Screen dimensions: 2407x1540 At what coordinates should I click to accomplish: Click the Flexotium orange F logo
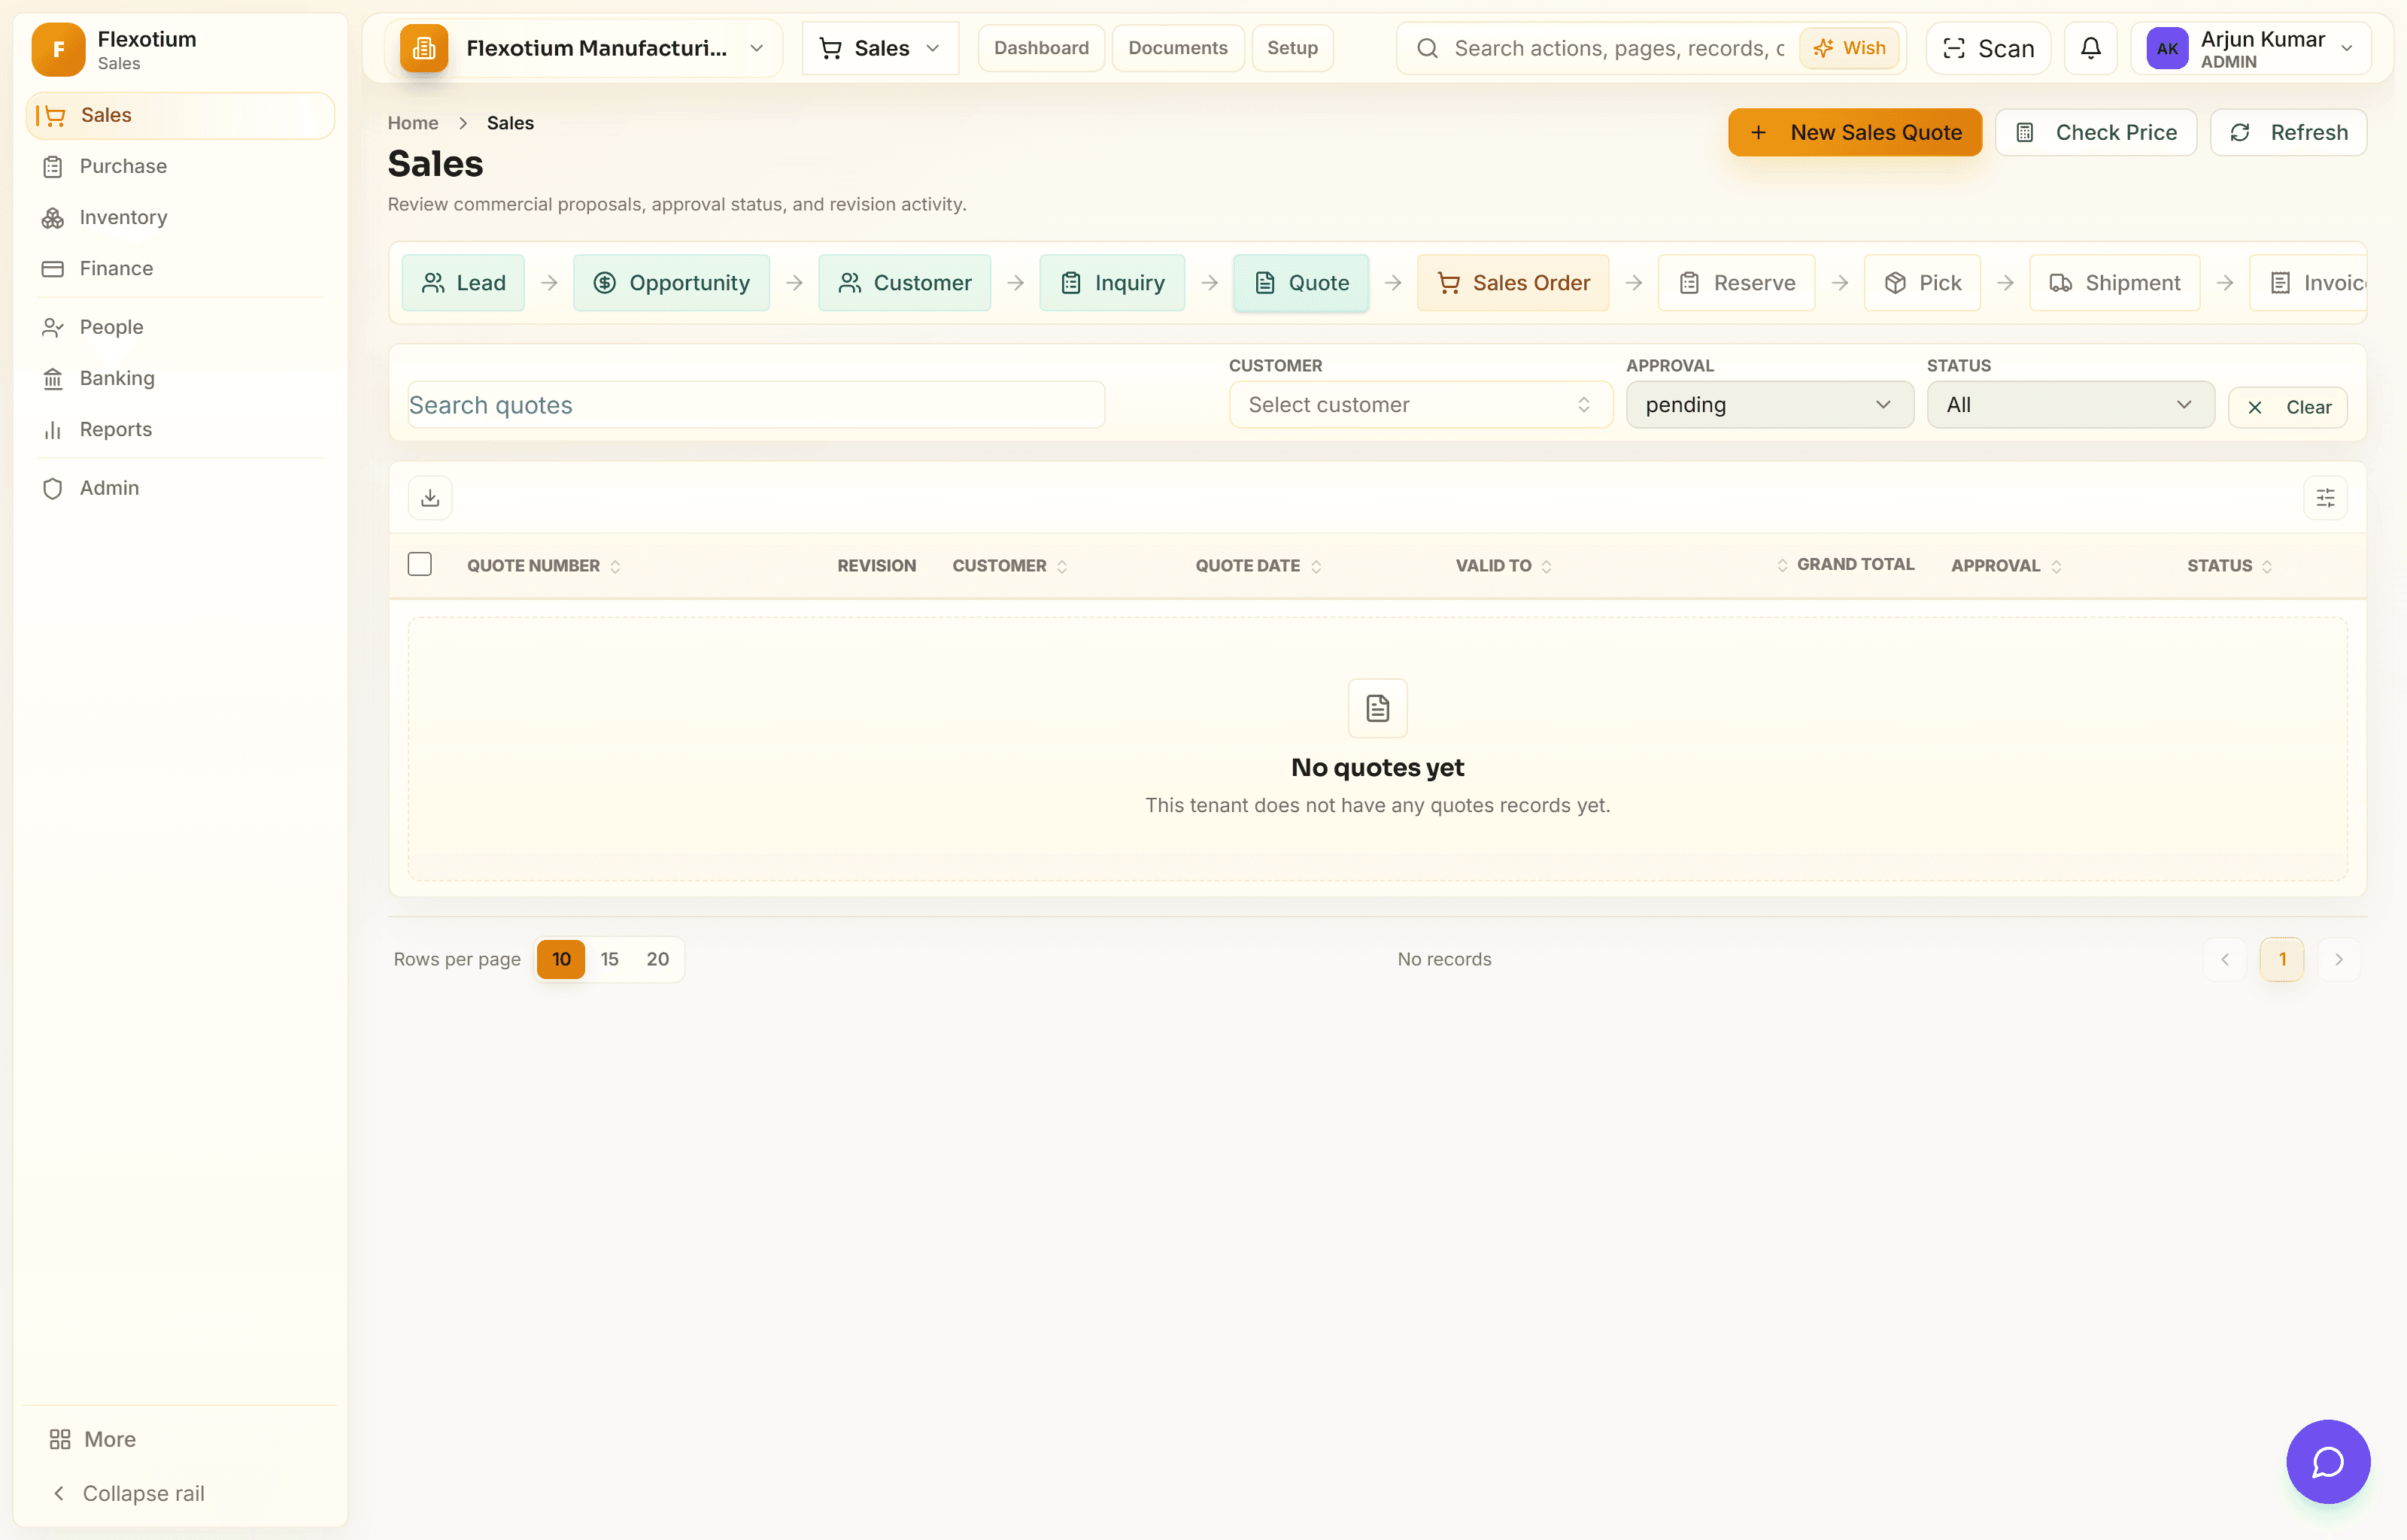point(58,49)
